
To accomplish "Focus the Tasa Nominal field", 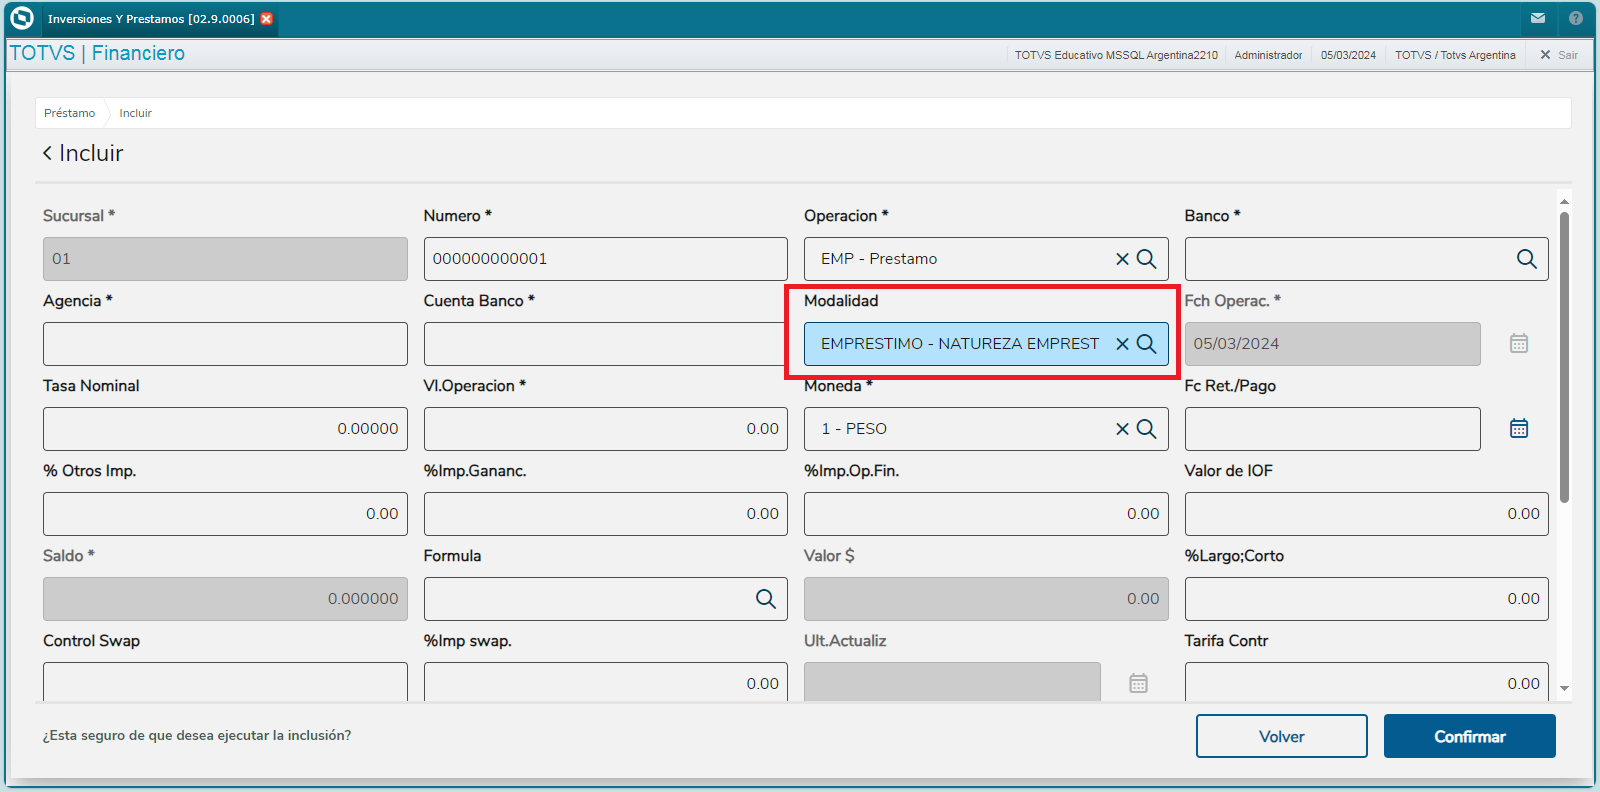I will point(225,429).
